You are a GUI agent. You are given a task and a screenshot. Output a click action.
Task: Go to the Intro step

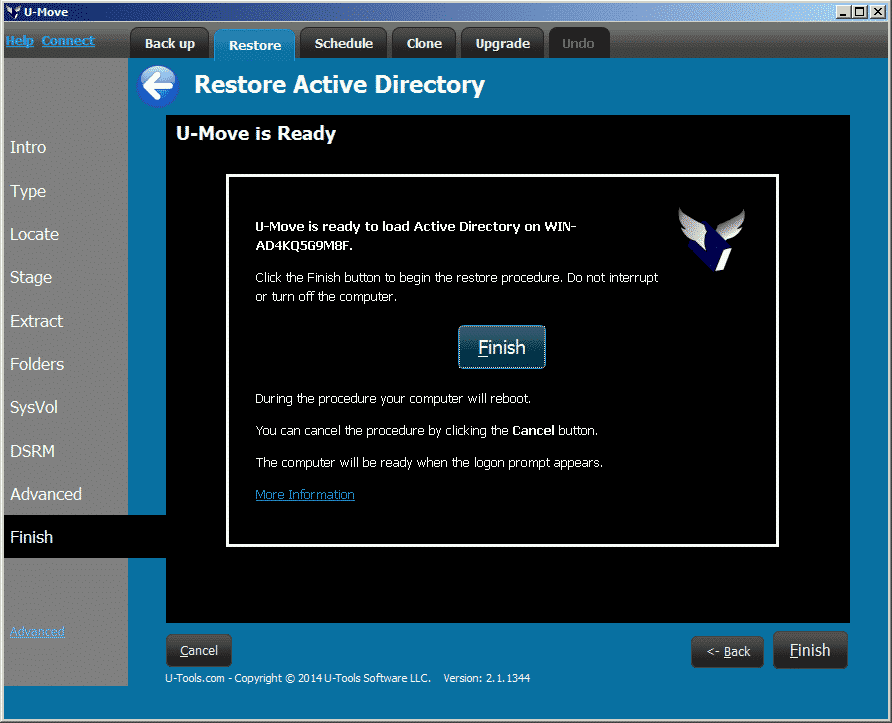(x=28, y=147)
